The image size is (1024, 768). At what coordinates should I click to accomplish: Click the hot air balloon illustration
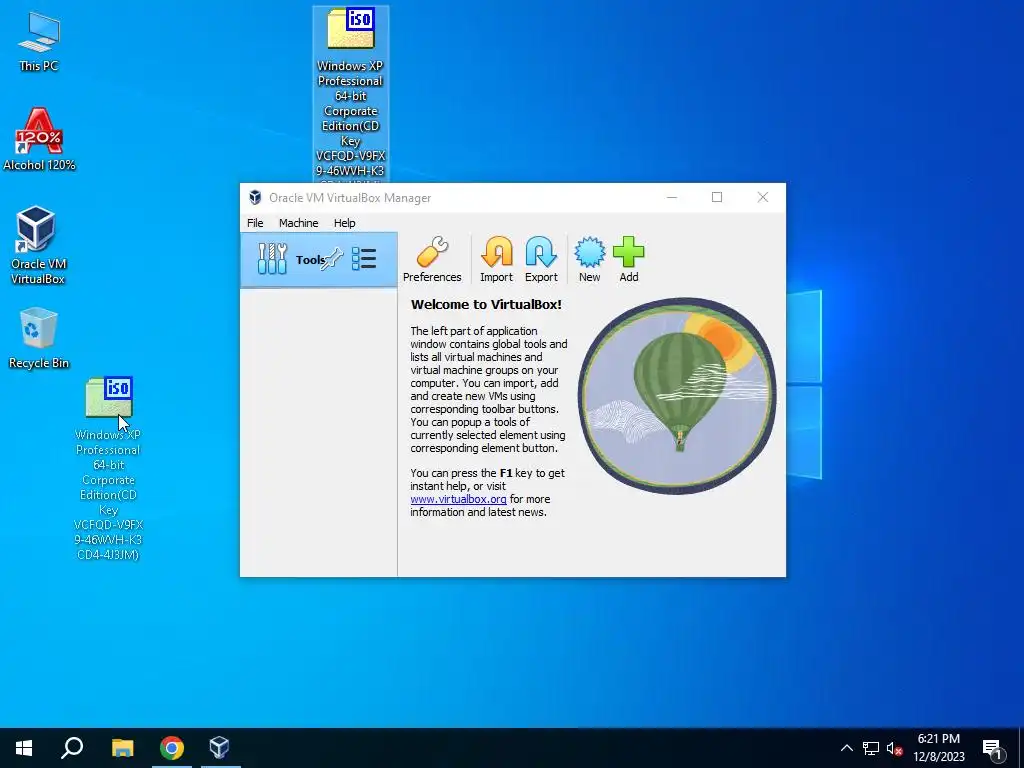pyautogui.click(x=677, y=396)
